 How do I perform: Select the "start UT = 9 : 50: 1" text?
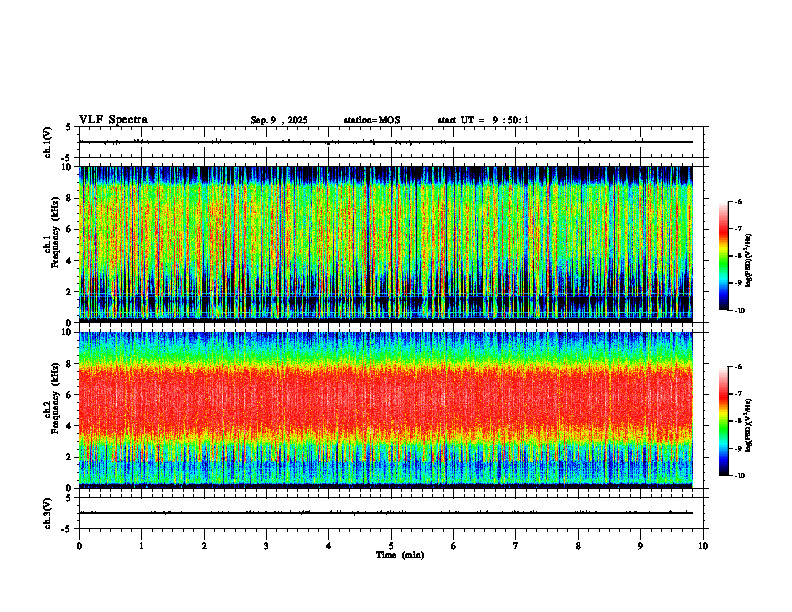tap(483, 120)
